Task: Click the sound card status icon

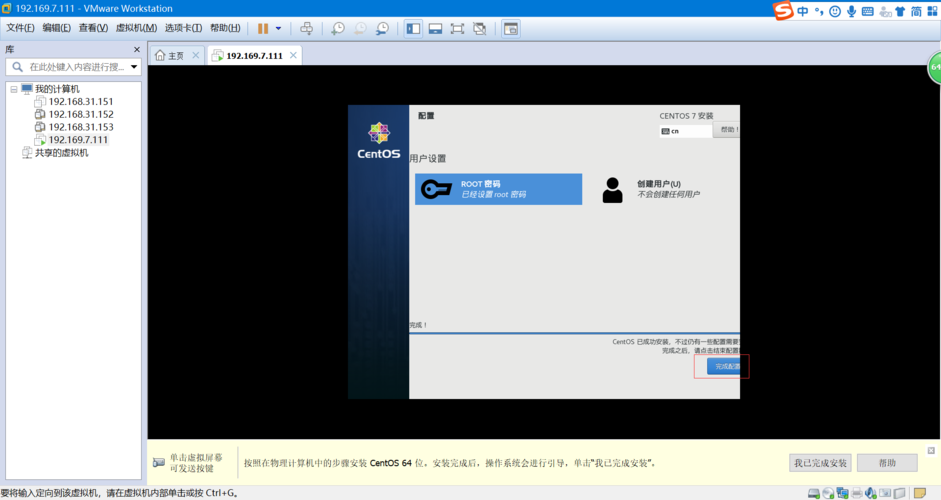Action: click(x=871, y=493)
